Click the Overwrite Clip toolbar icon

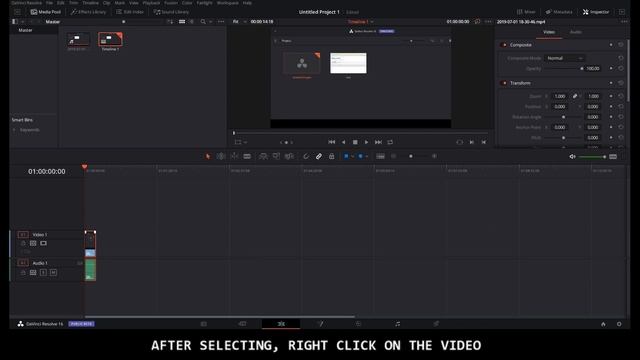pos(276,156)
